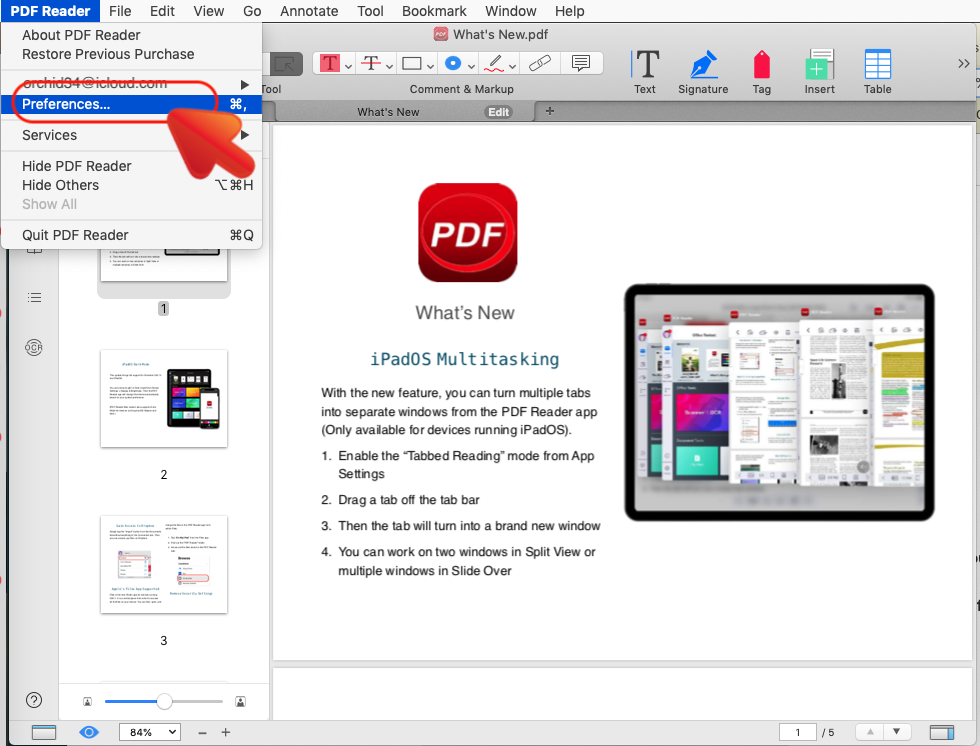Click the PDF Reader application menu title
The height and width of the screenshot is (746, 980).
pos(50,11)
